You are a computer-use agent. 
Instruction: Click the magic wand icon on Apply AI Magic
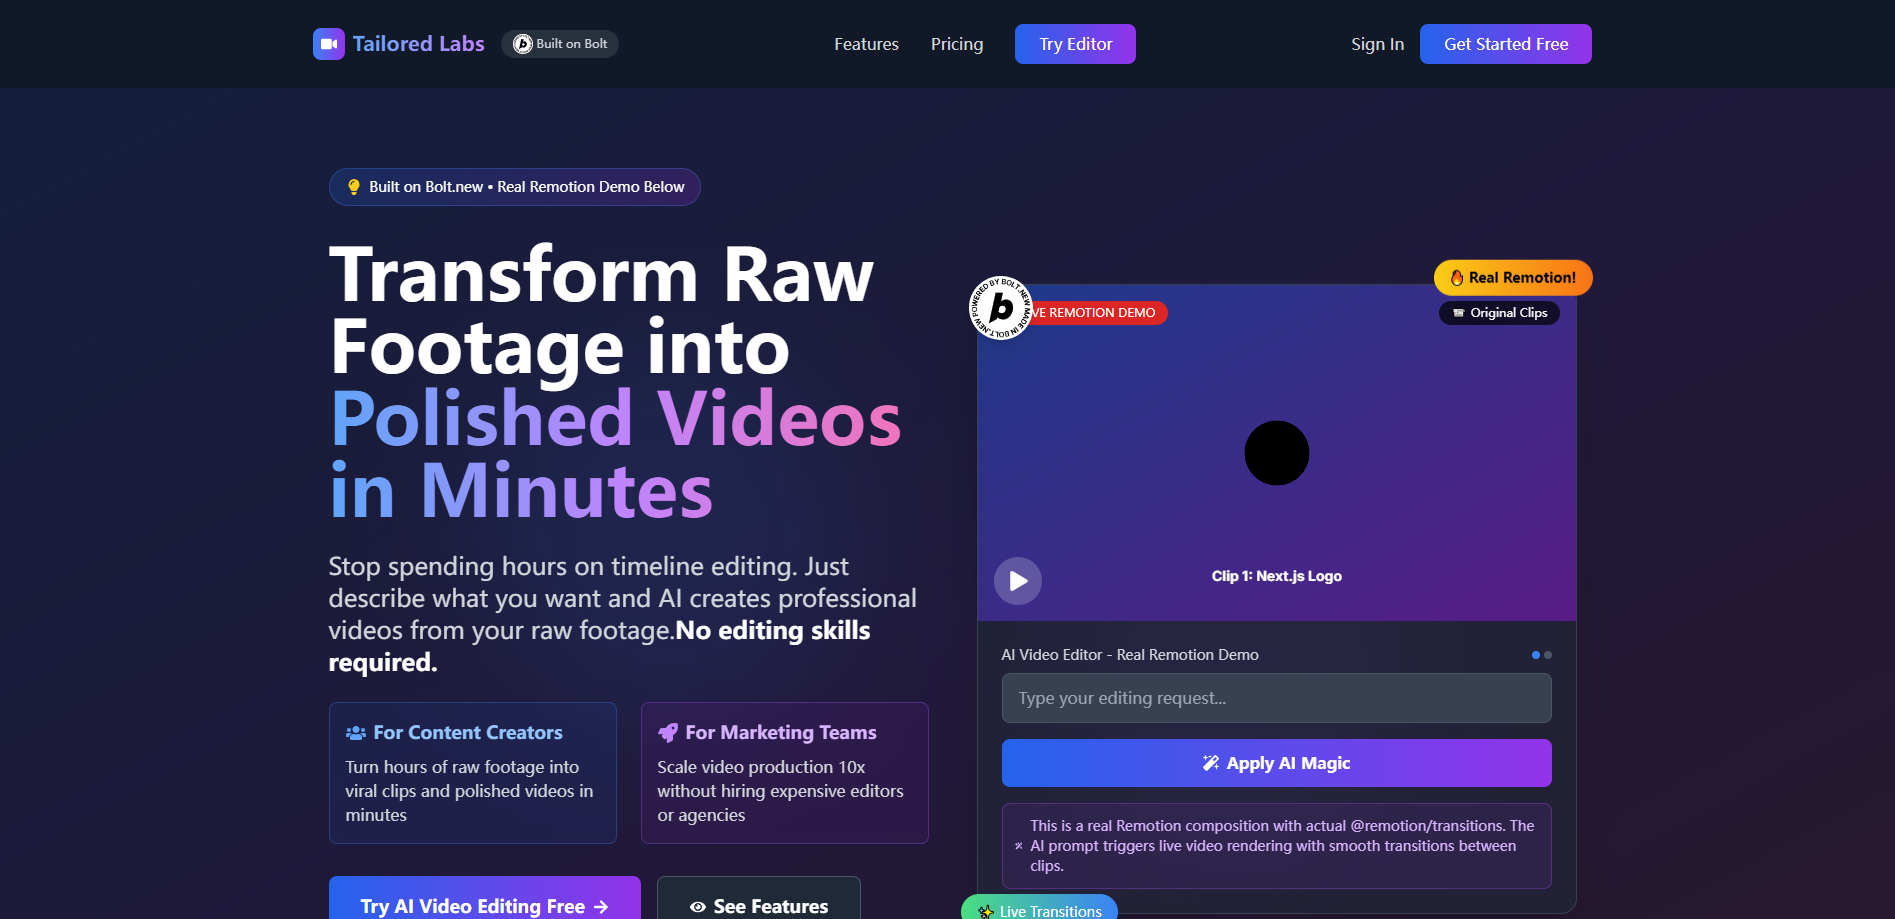[x=1211, y=762]
